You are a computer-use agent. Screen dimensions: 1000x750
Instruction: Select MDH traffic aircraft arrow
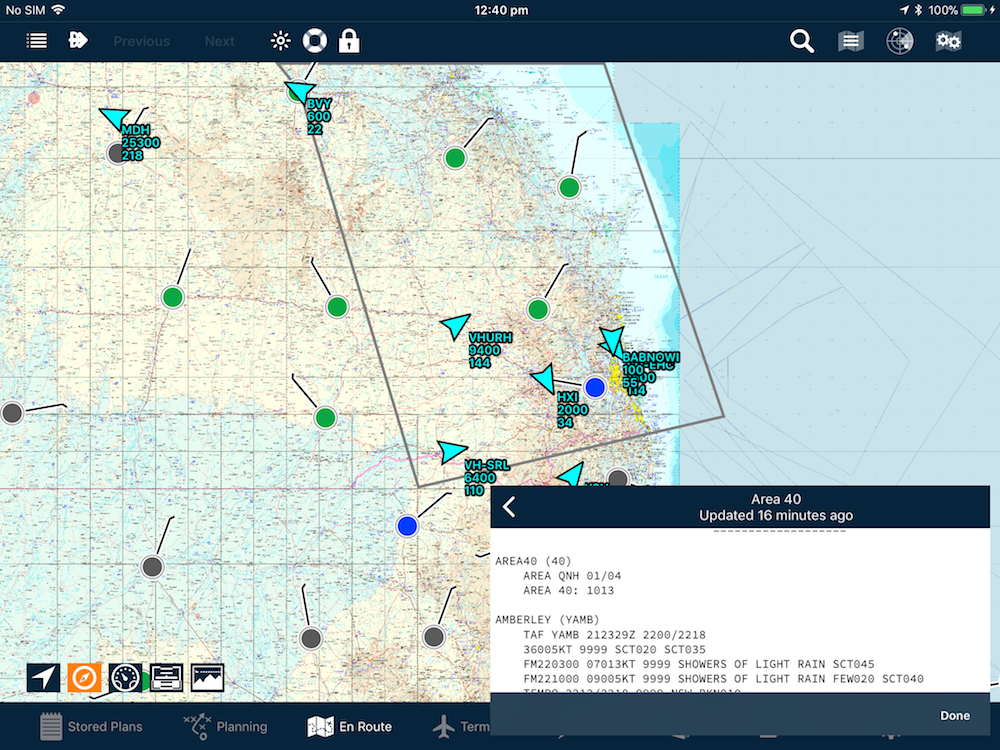point(115,119)
